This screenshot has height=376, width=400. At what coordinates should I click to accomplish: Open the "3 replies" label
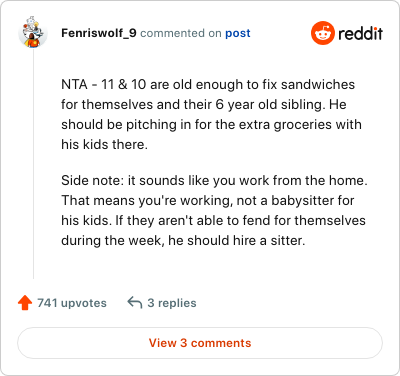point(172,303)
